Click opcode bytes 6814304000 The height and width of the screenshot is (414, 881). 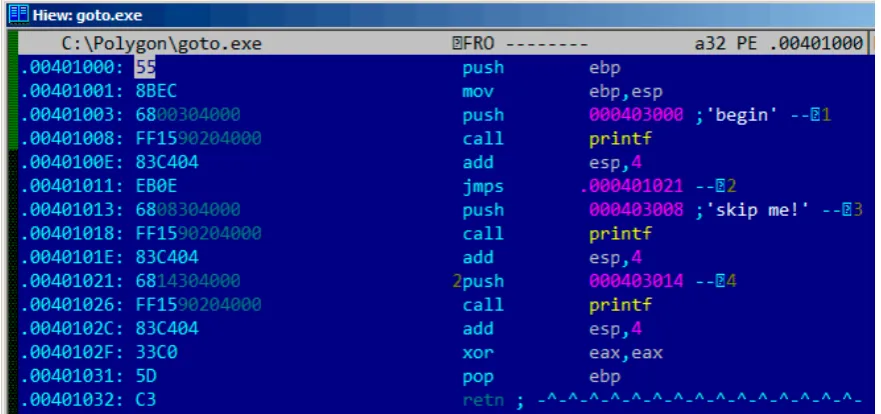click(x=188, y=281)
